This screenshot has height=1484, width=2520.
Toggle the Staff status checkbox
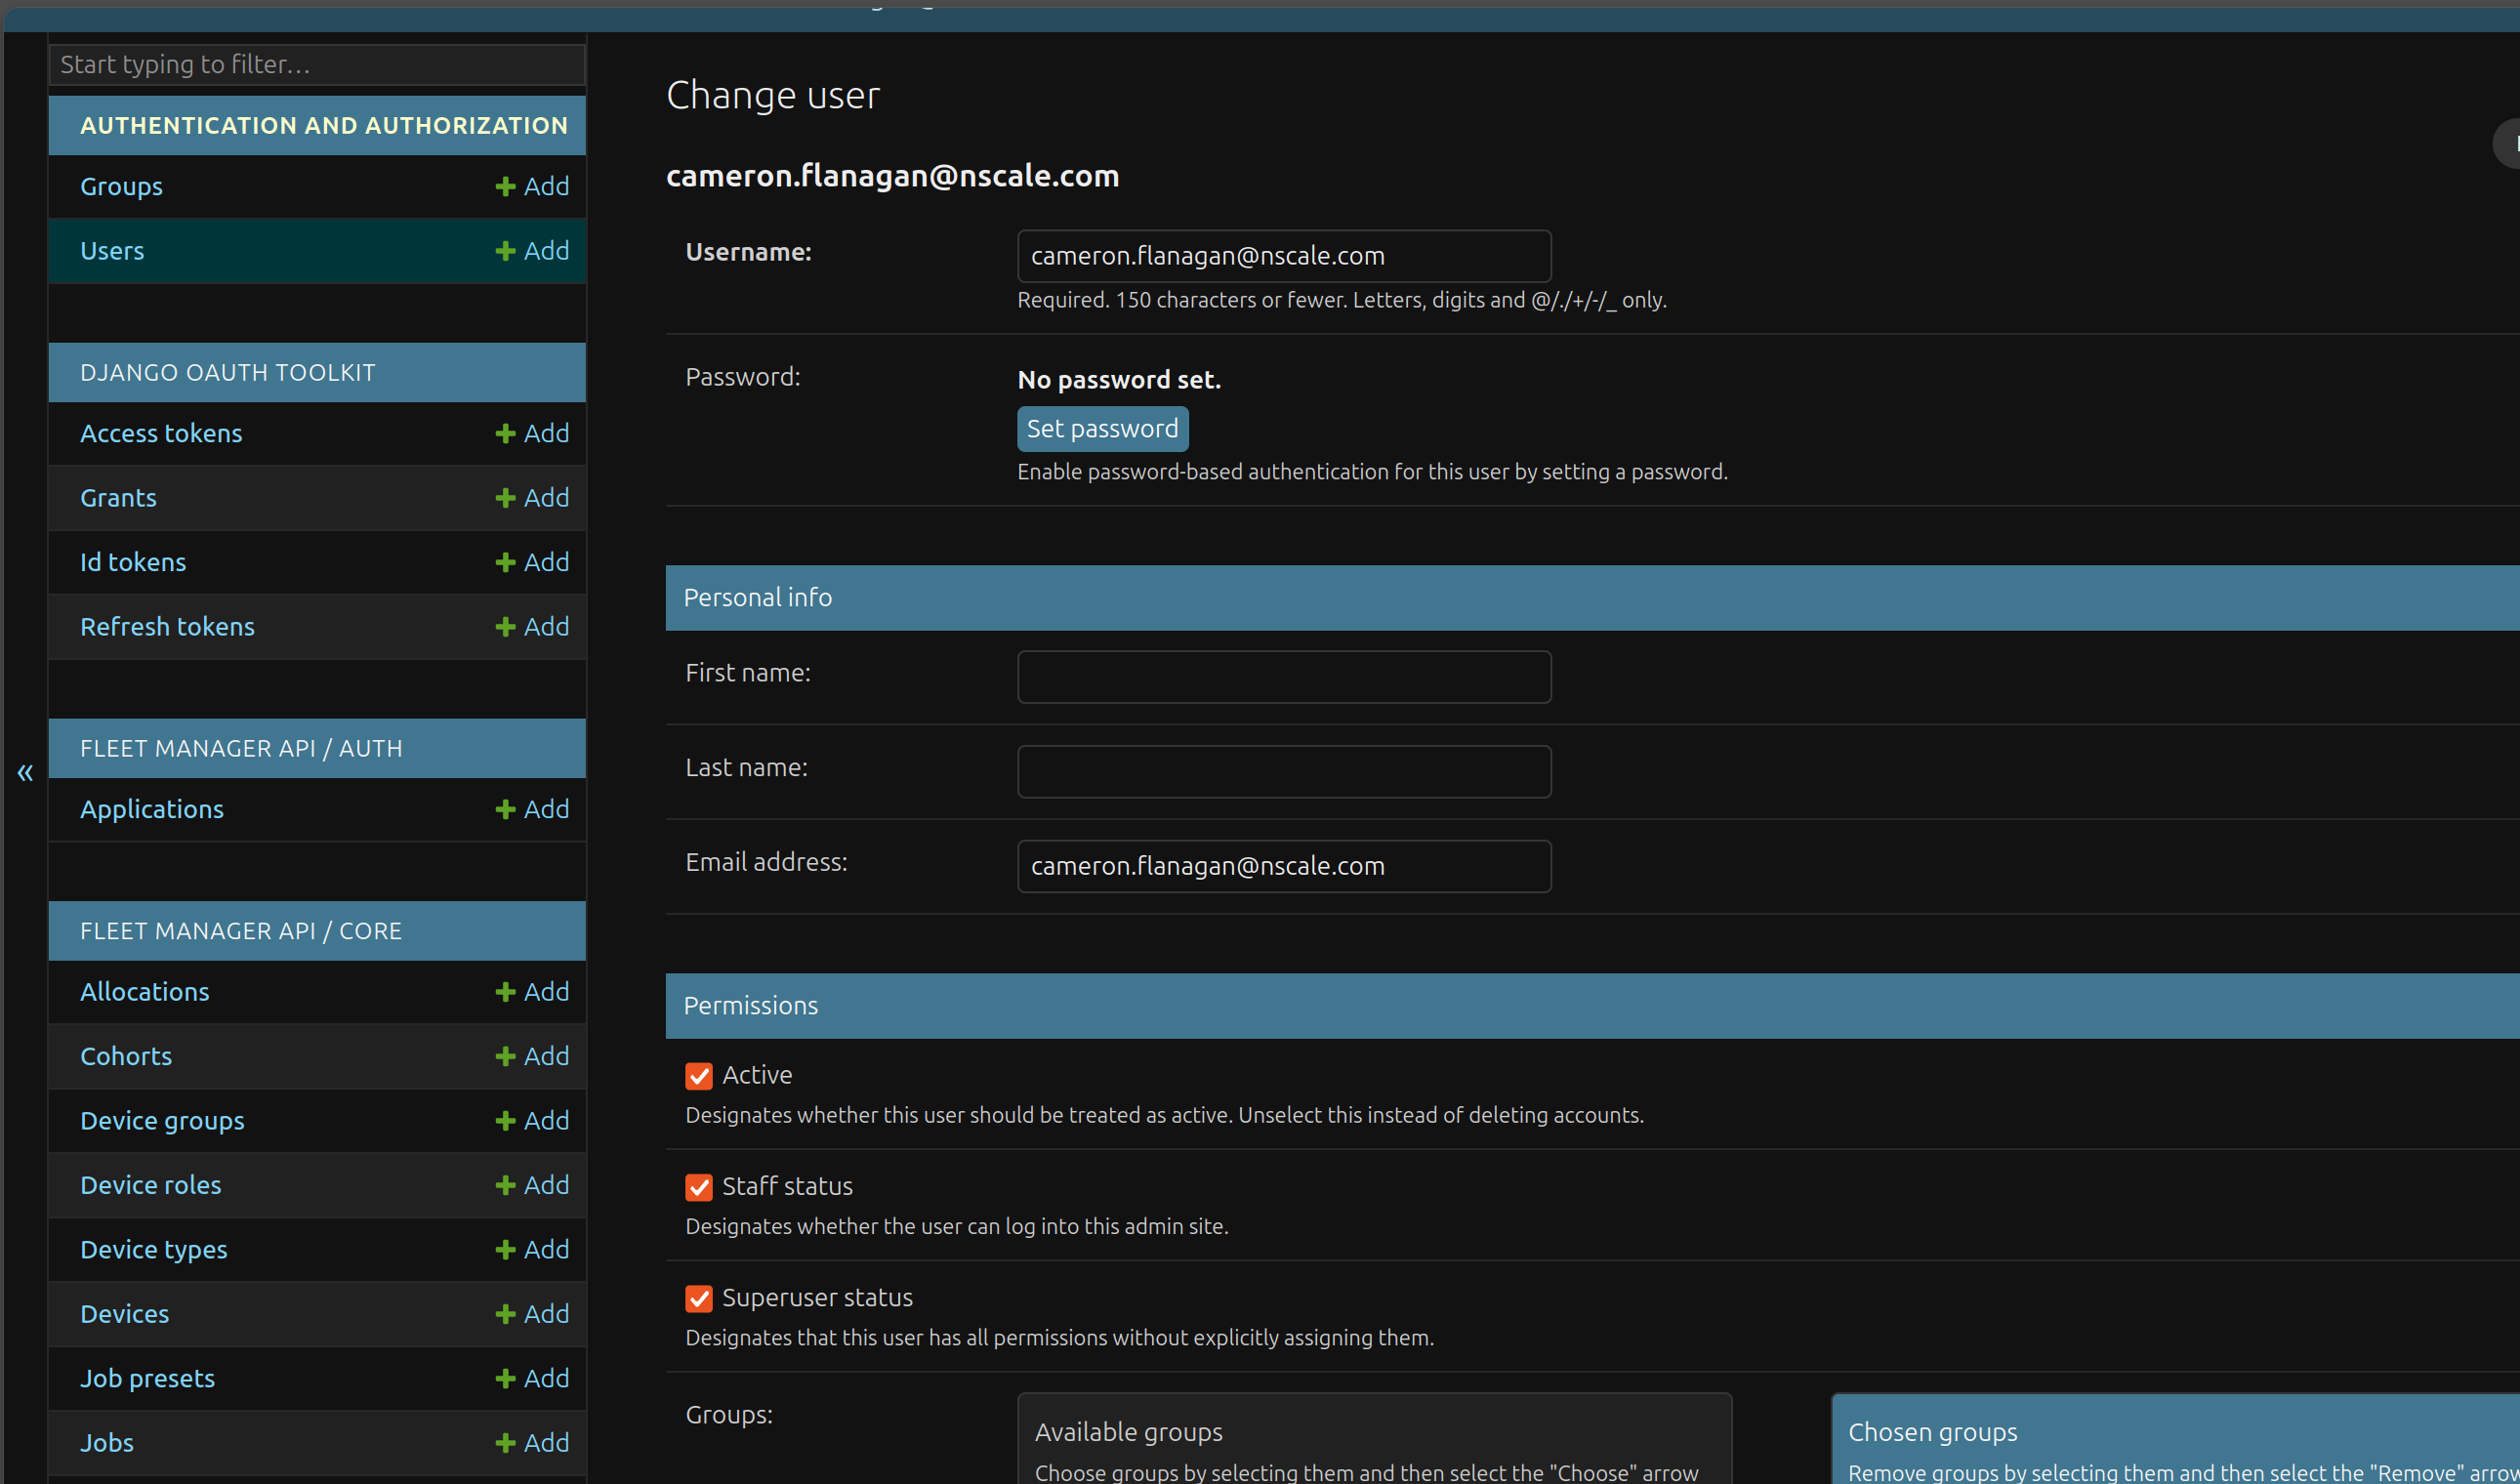(x=699, y=1187)
